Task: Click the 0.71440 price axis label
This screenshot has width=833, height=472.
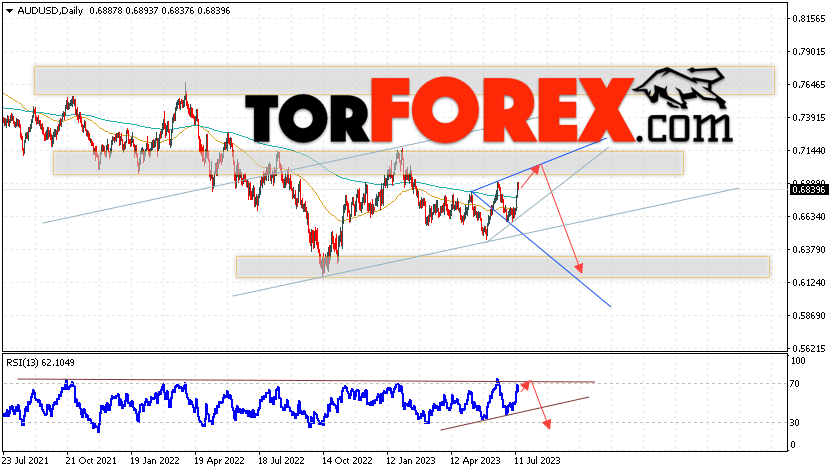Action: point(809,150)
